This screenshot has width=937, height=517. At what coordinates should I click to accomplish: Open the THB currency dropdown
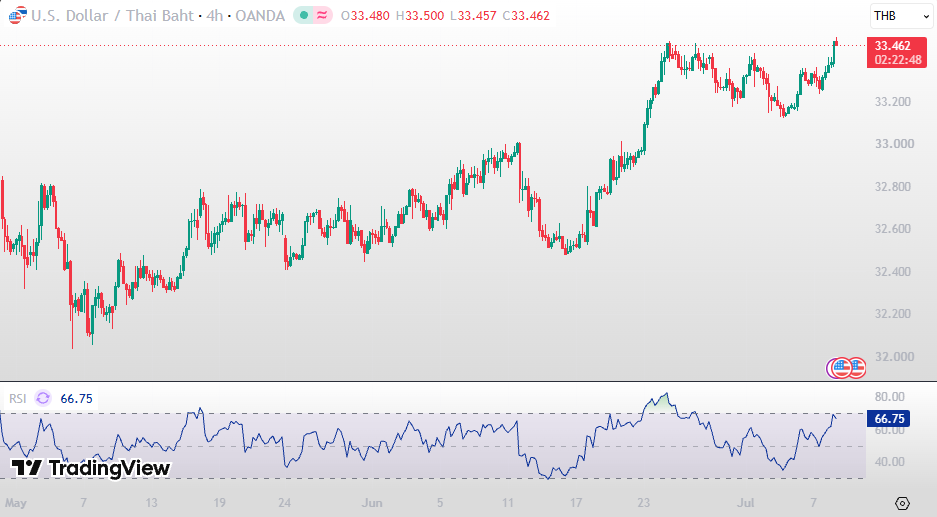click(901, 16)
